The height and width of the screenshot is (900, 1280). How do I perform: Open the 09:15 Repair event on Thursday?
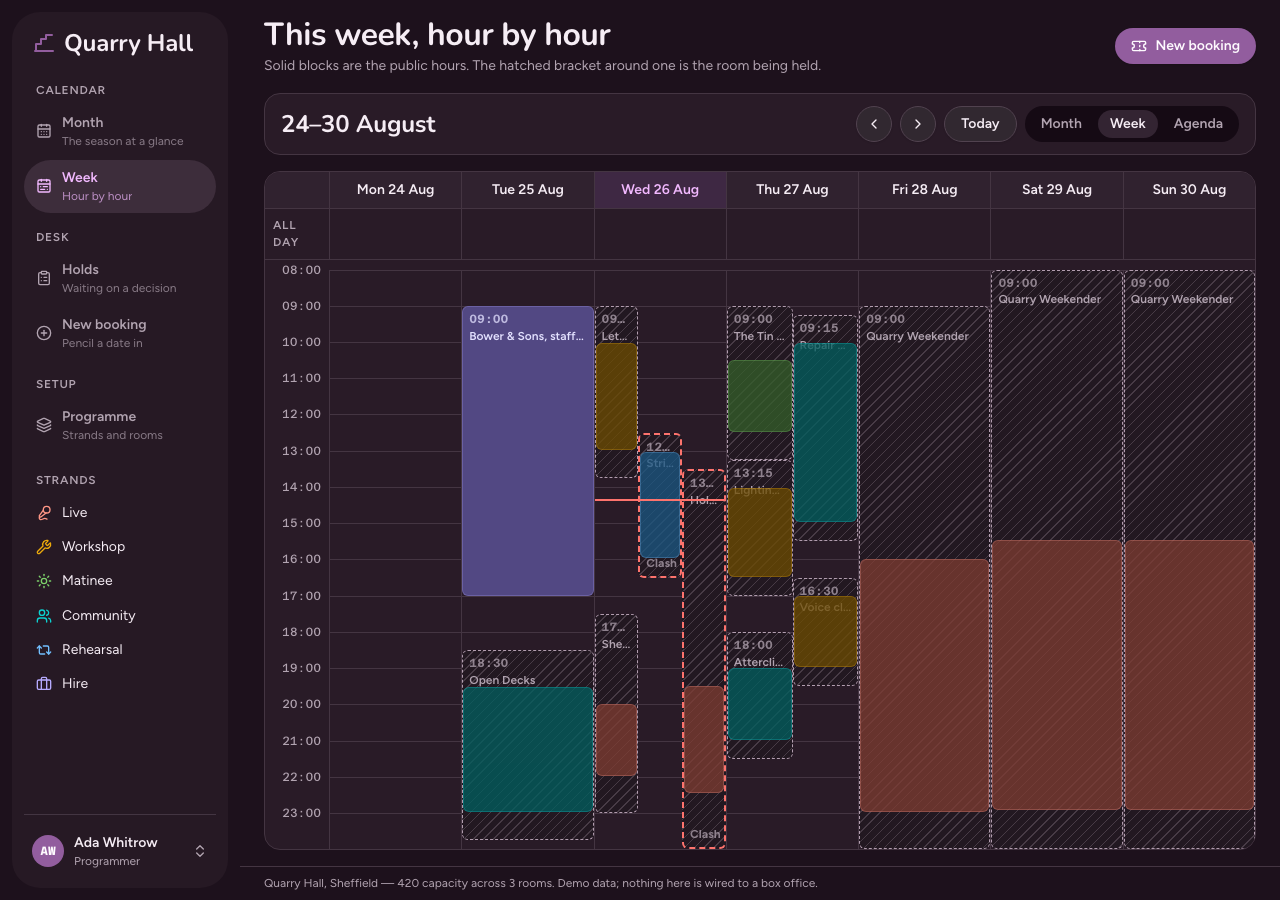tap(826, 428)
